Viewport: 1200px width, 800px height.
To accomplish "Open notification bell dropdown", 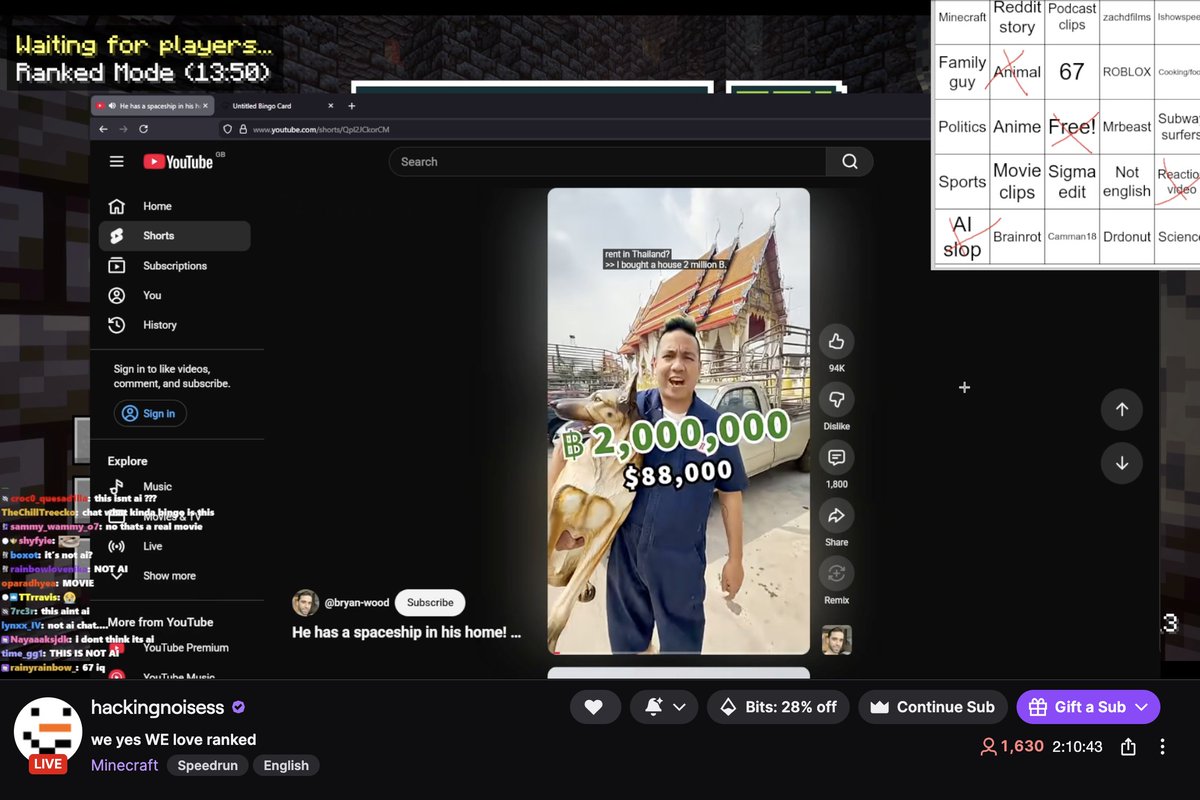I will pyautogui.click(x=664, y=707).
